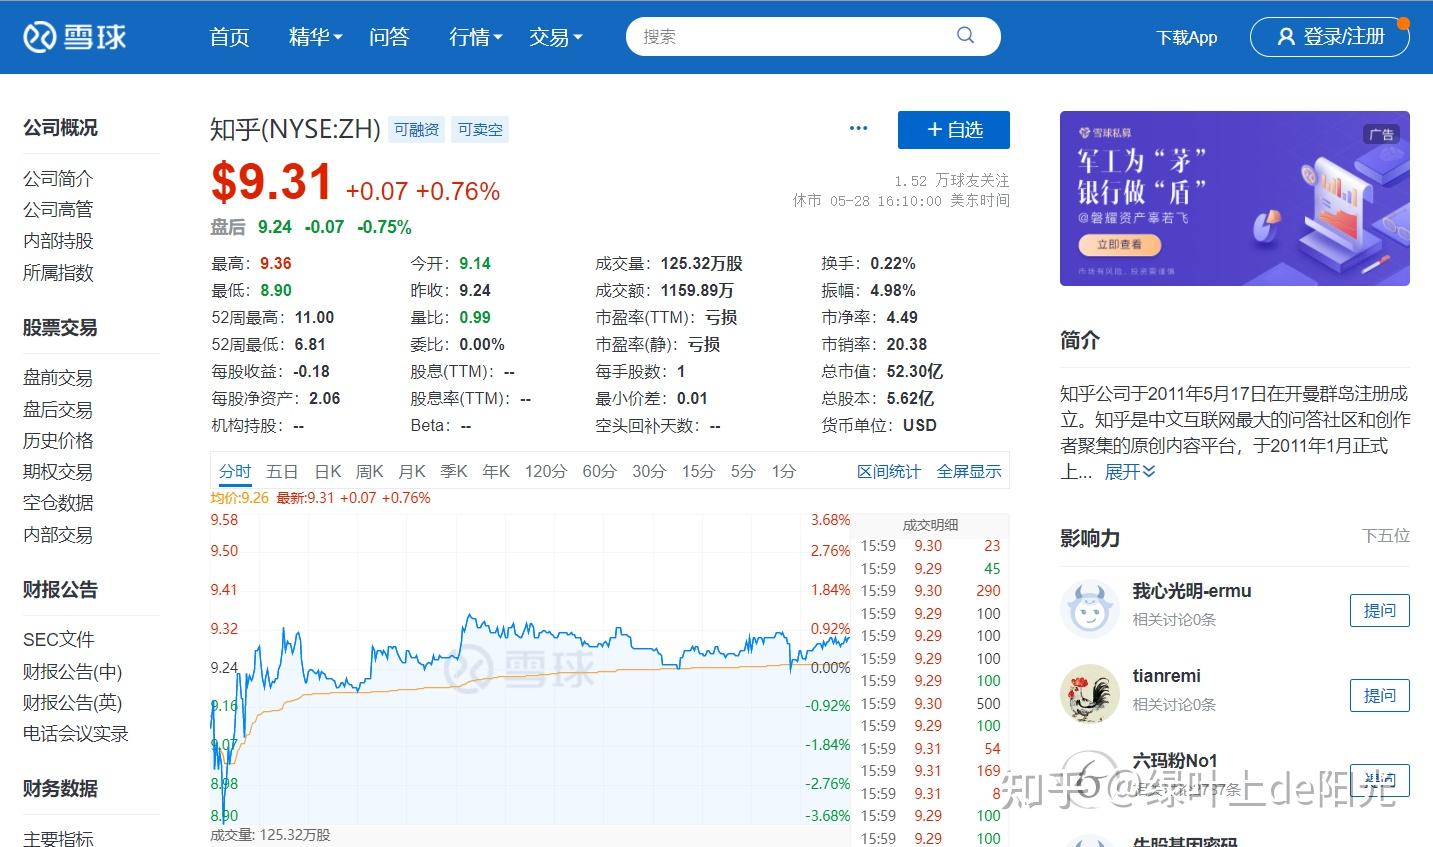
Task: Click 提问 button for tianremi
Action: click(x=1380, y=695)
